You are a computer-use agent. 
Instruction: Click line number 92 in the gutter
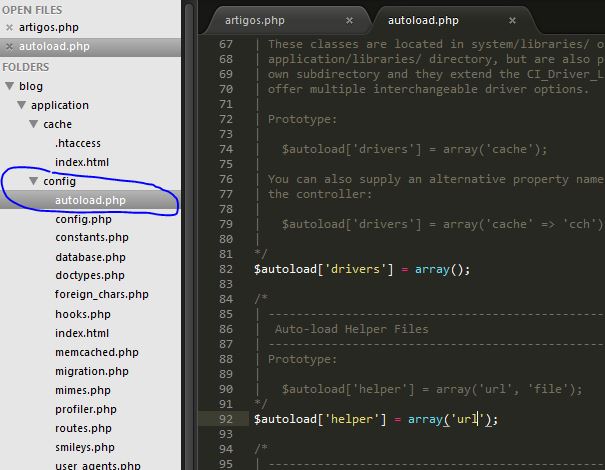(226, 419)
